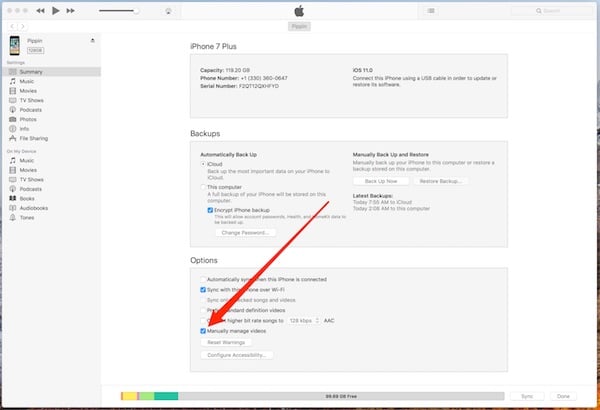The height and width of the screenshot is (410, 600).
Task: Enable Automatically sync when iPhone is connected
Action: [x=203, y=279]
